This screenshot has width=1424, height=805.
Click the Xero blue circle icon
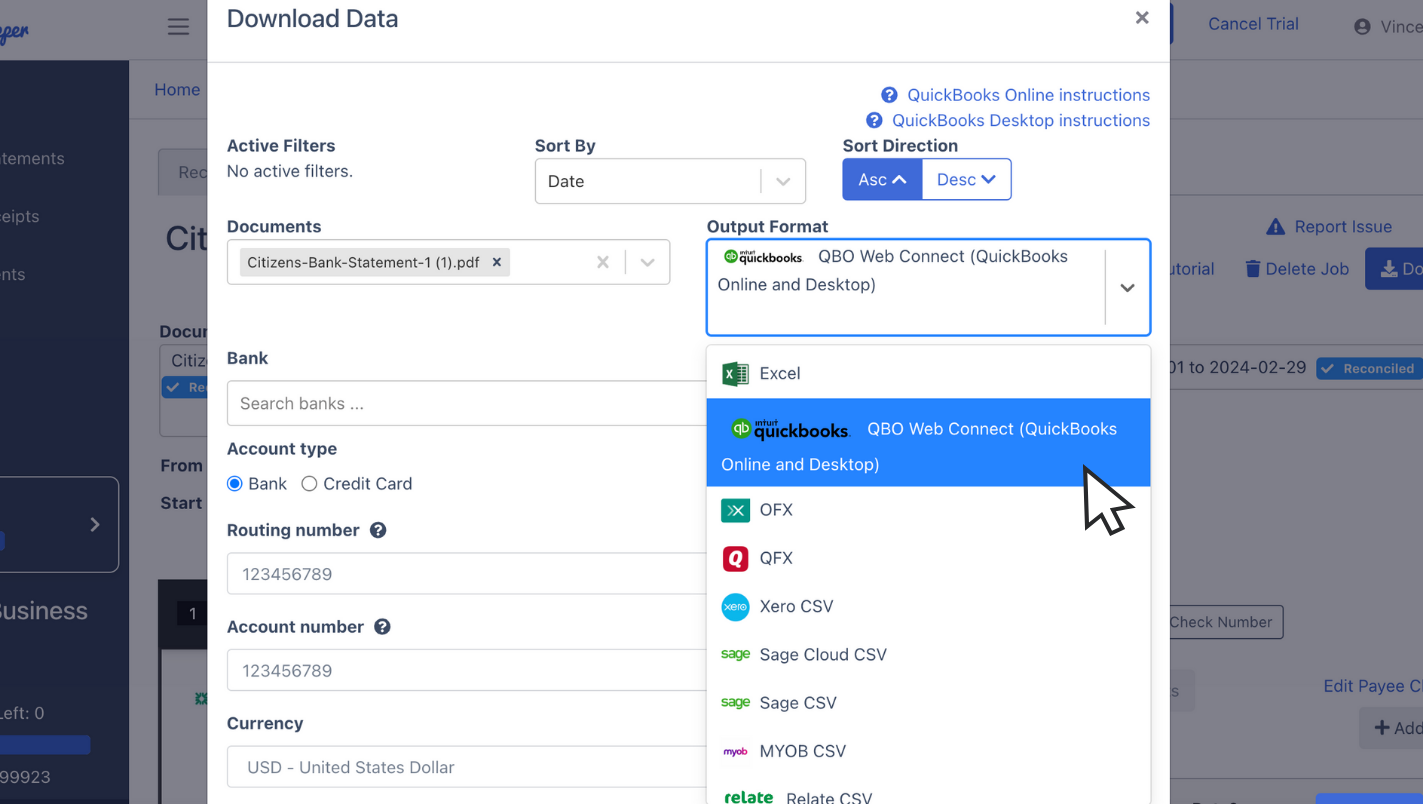coord(735,607)
